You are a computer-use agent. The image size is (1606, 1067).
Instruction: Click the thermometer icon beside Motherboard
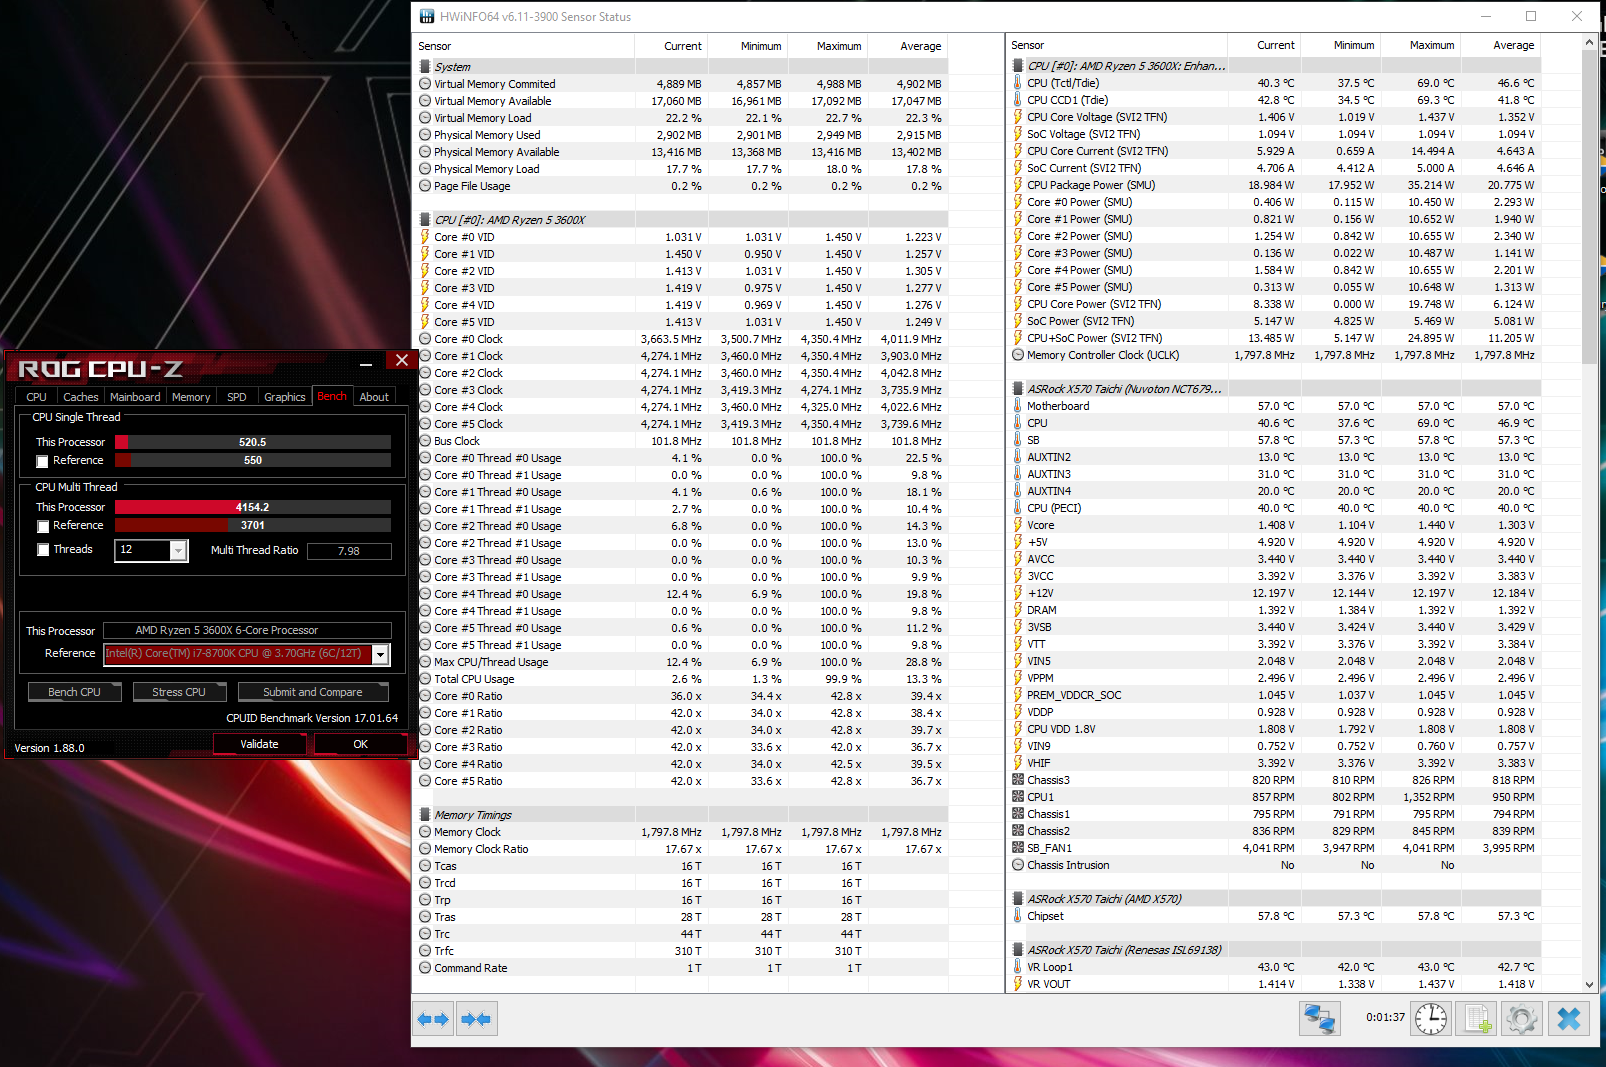click(x=1018, y=406)
